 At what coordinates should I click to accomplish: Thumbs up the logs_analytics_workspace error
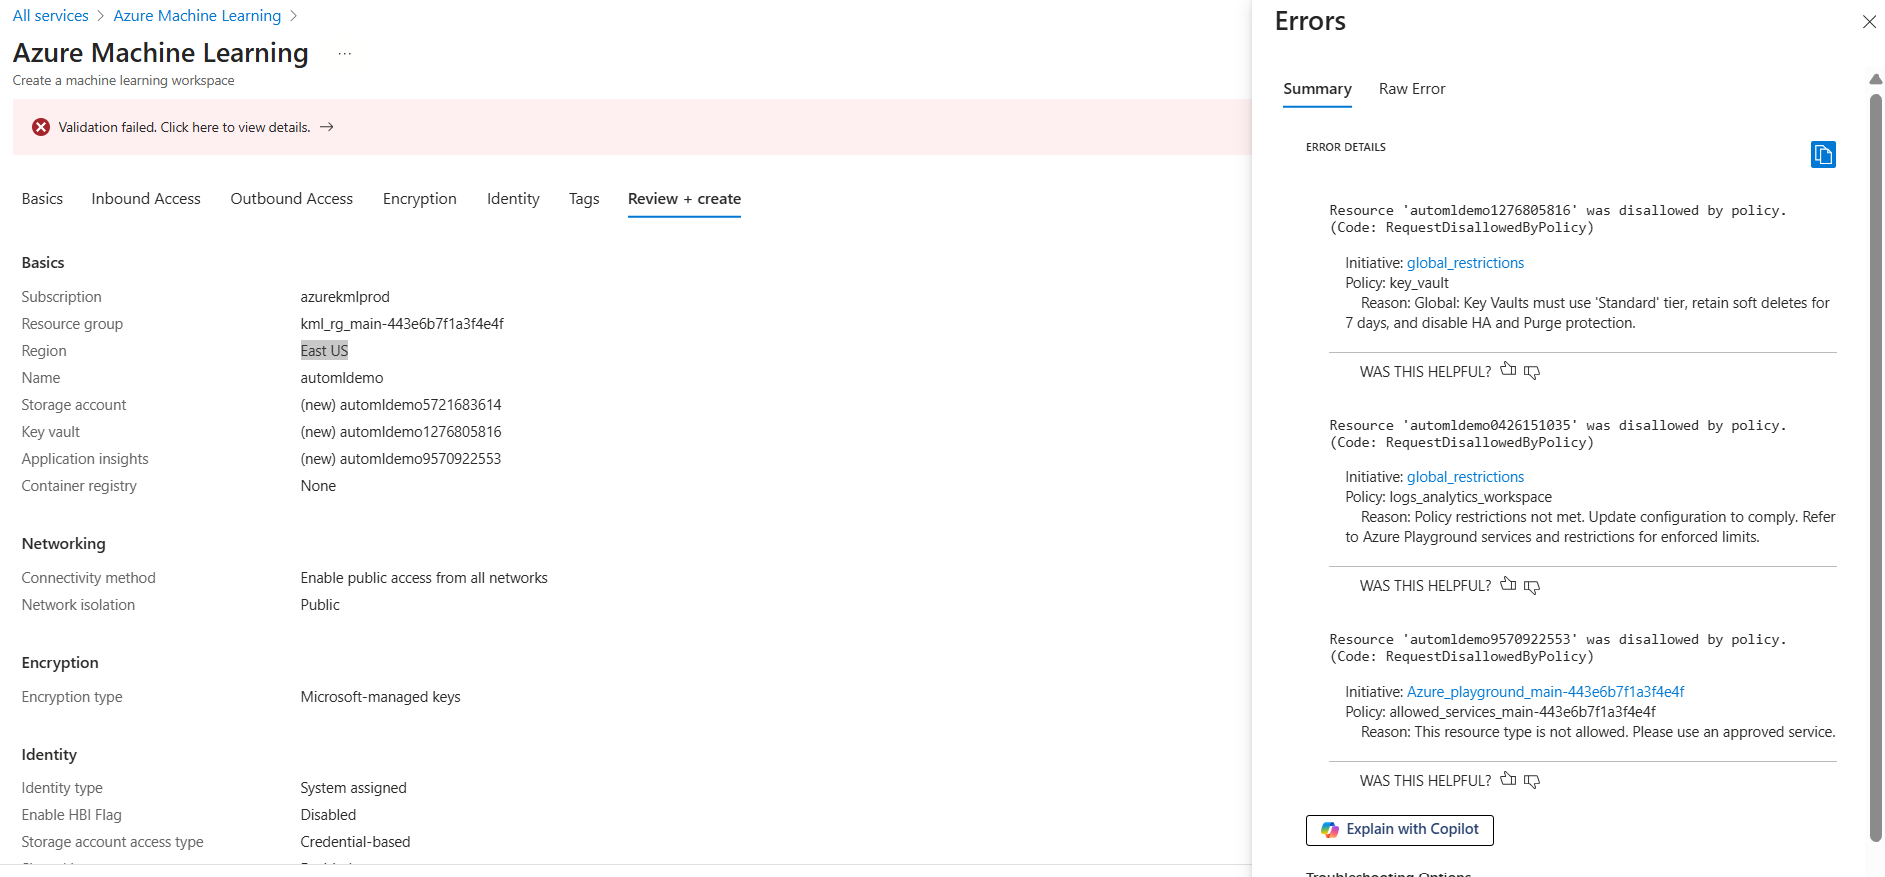pyautogui.click(x=1508, y=584)
